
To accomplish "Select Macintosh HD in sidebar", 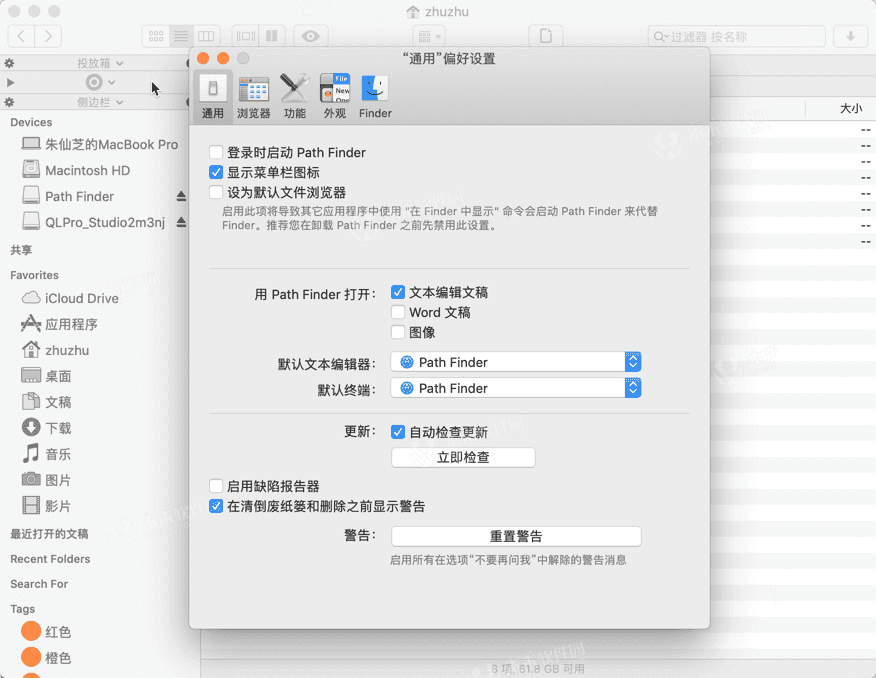I will click(x=76, y=170).
